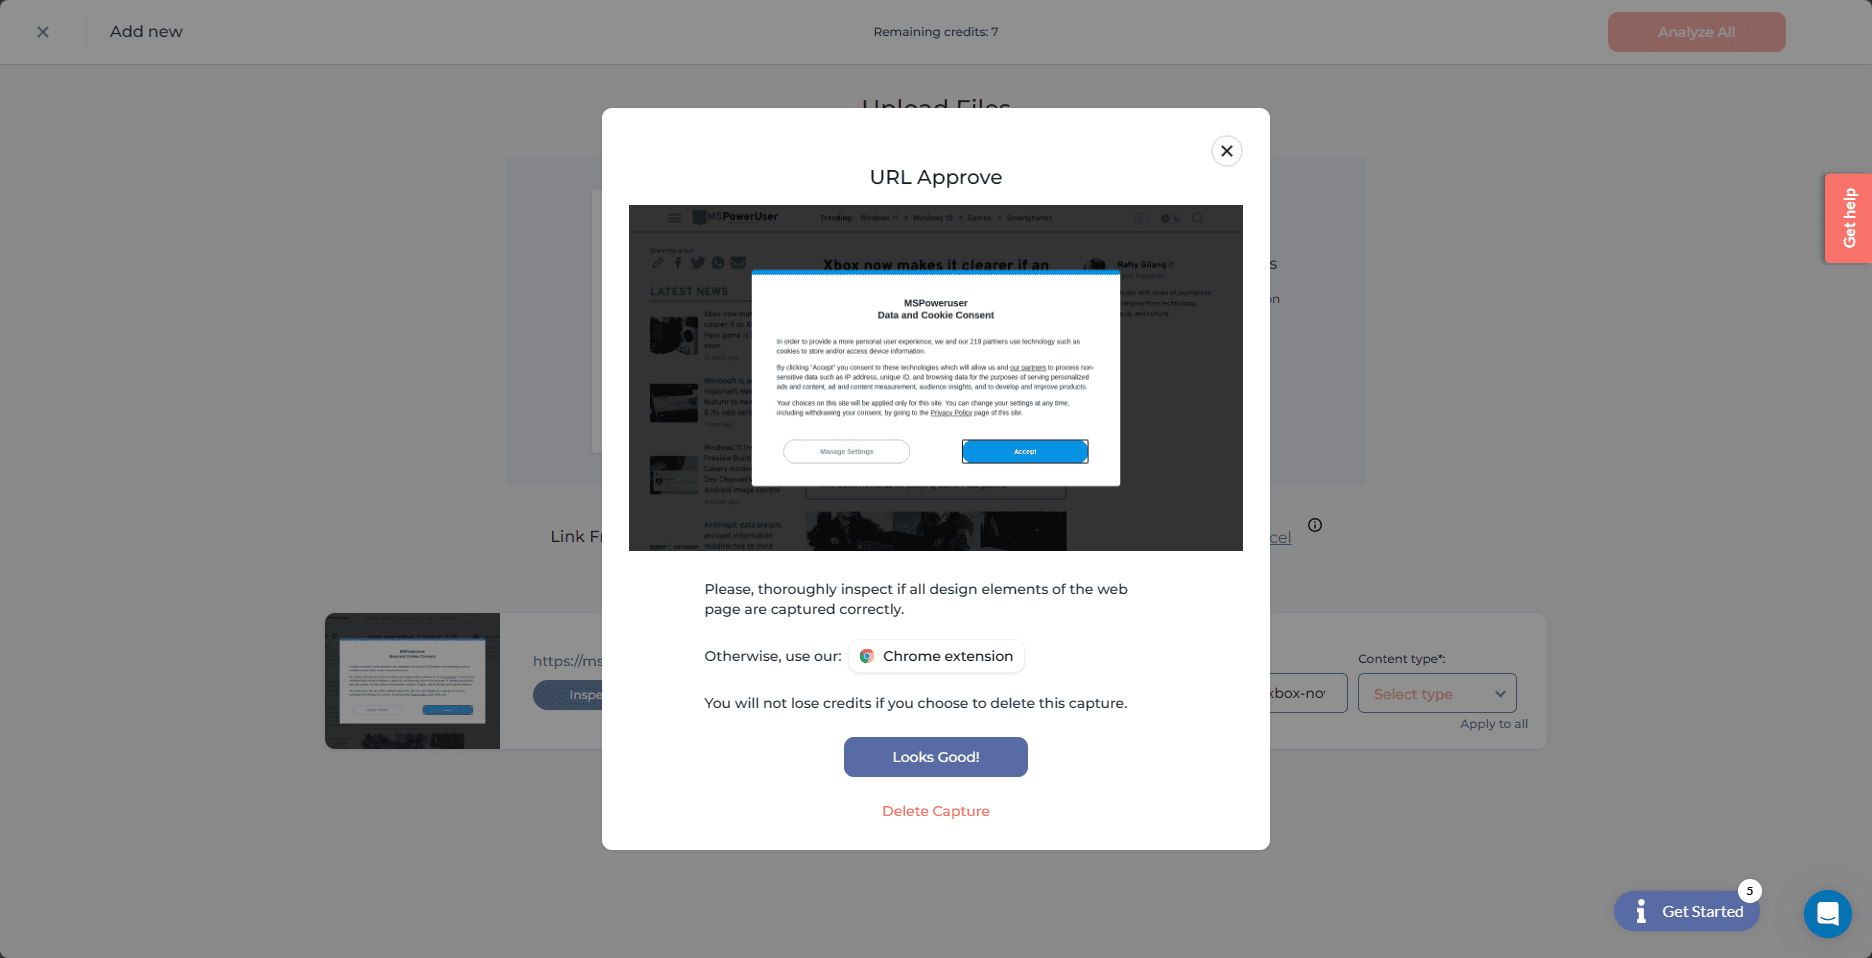Select the capture thumbnail in file row
This screenshot has height=958, width=1872.
click(412, 681)
